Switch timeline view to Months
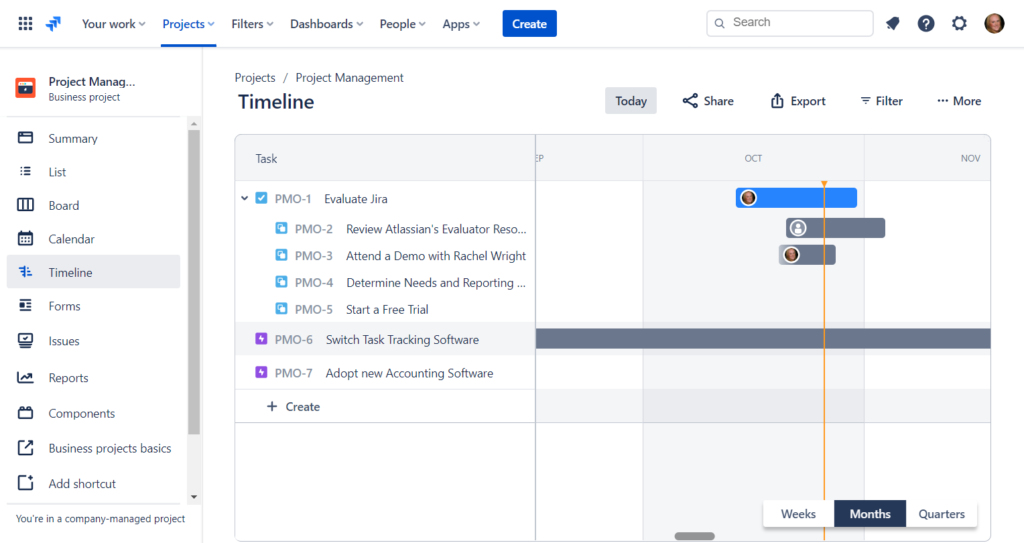This screenshot has height=543, width=1024. coord(870,514)
